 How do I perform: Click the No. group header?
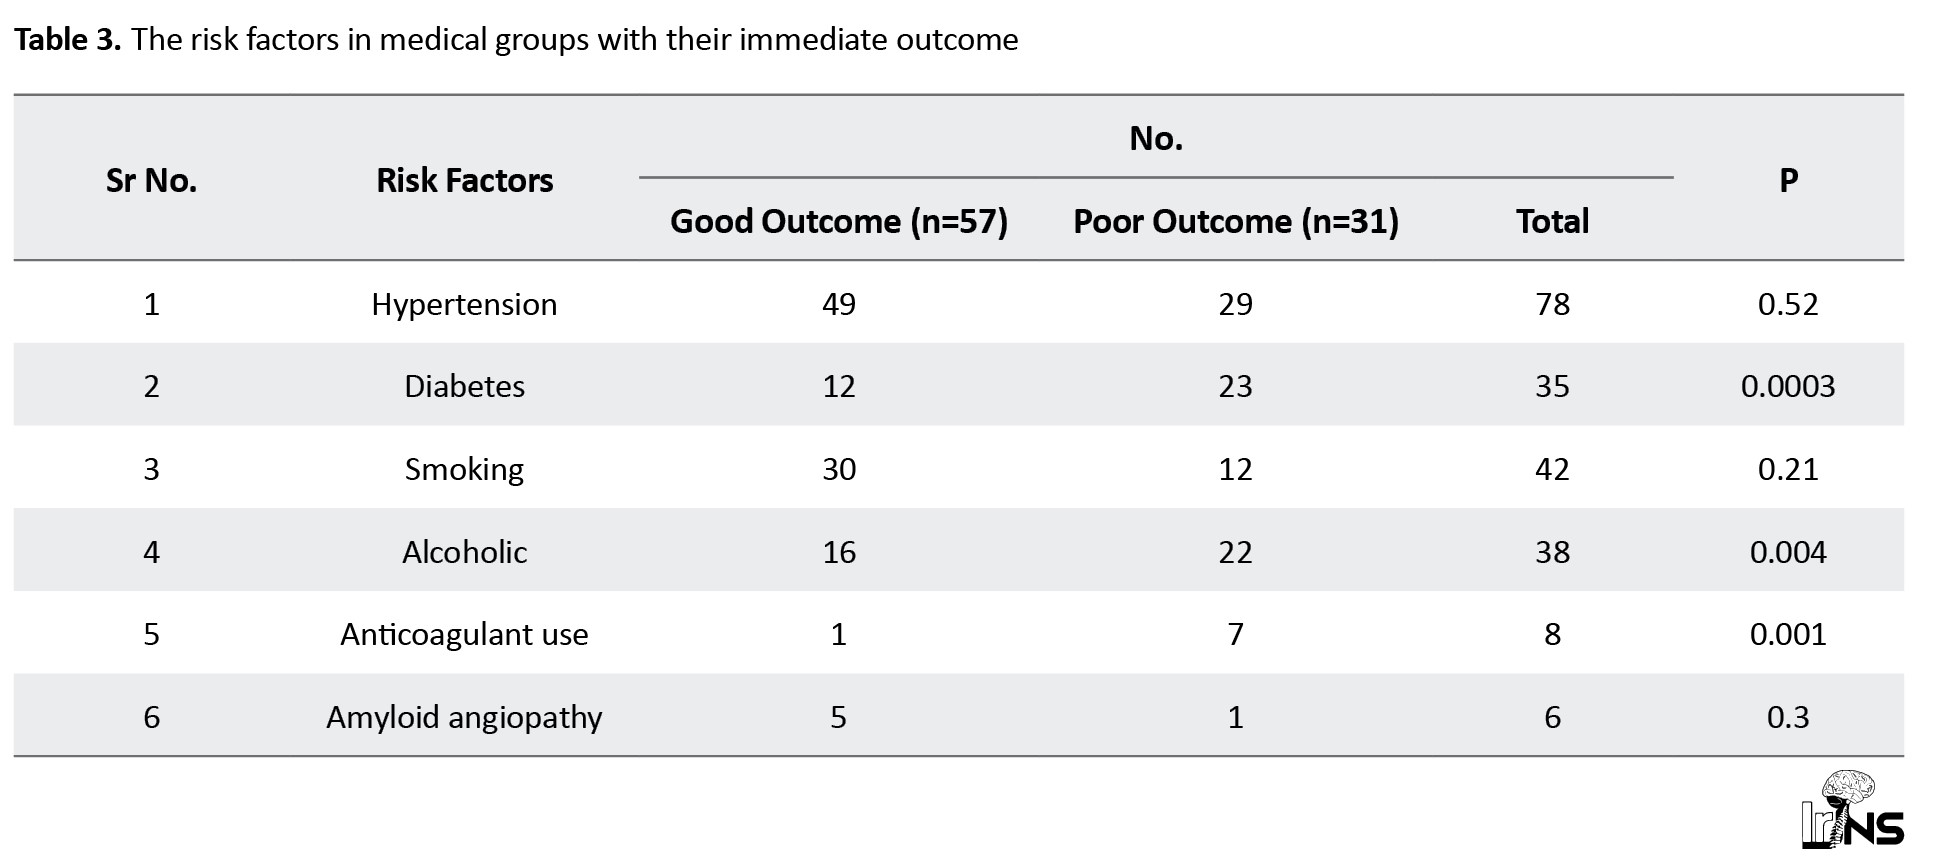point(1156,139)
